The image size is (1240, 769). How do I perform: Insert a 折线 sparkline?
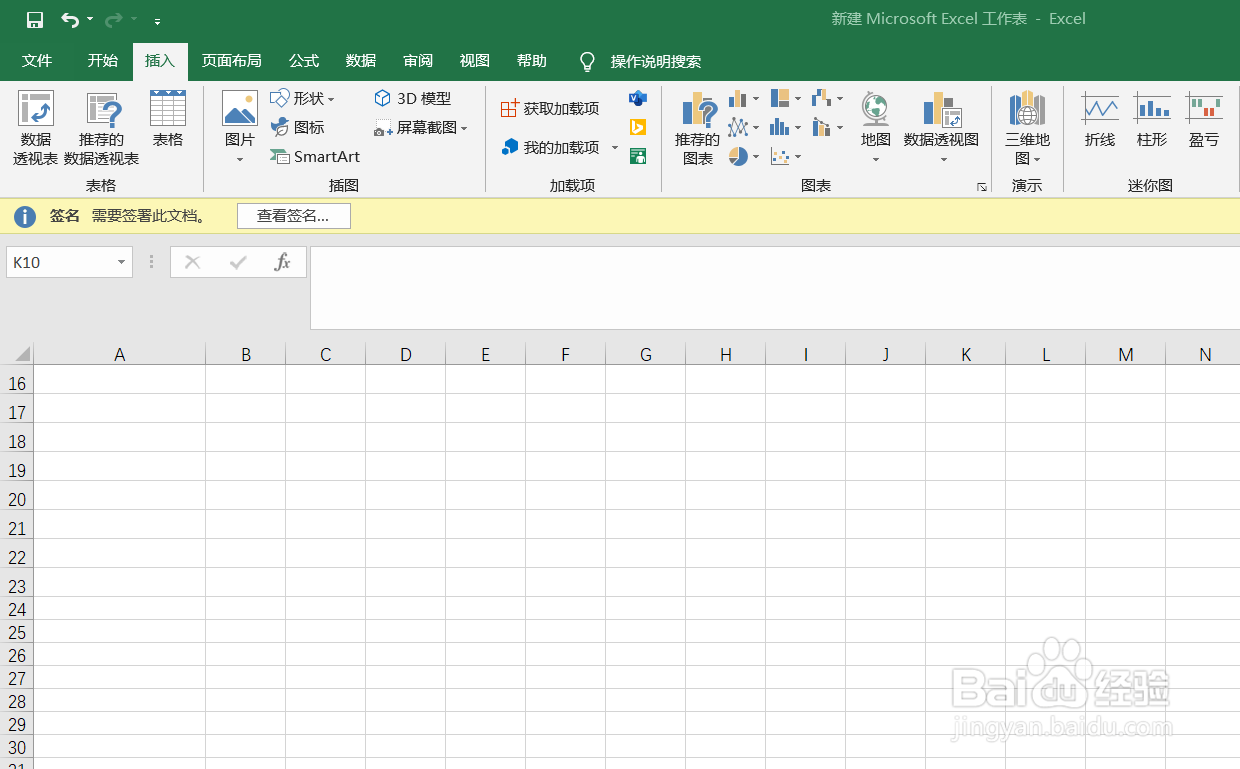pos(1100,120)
